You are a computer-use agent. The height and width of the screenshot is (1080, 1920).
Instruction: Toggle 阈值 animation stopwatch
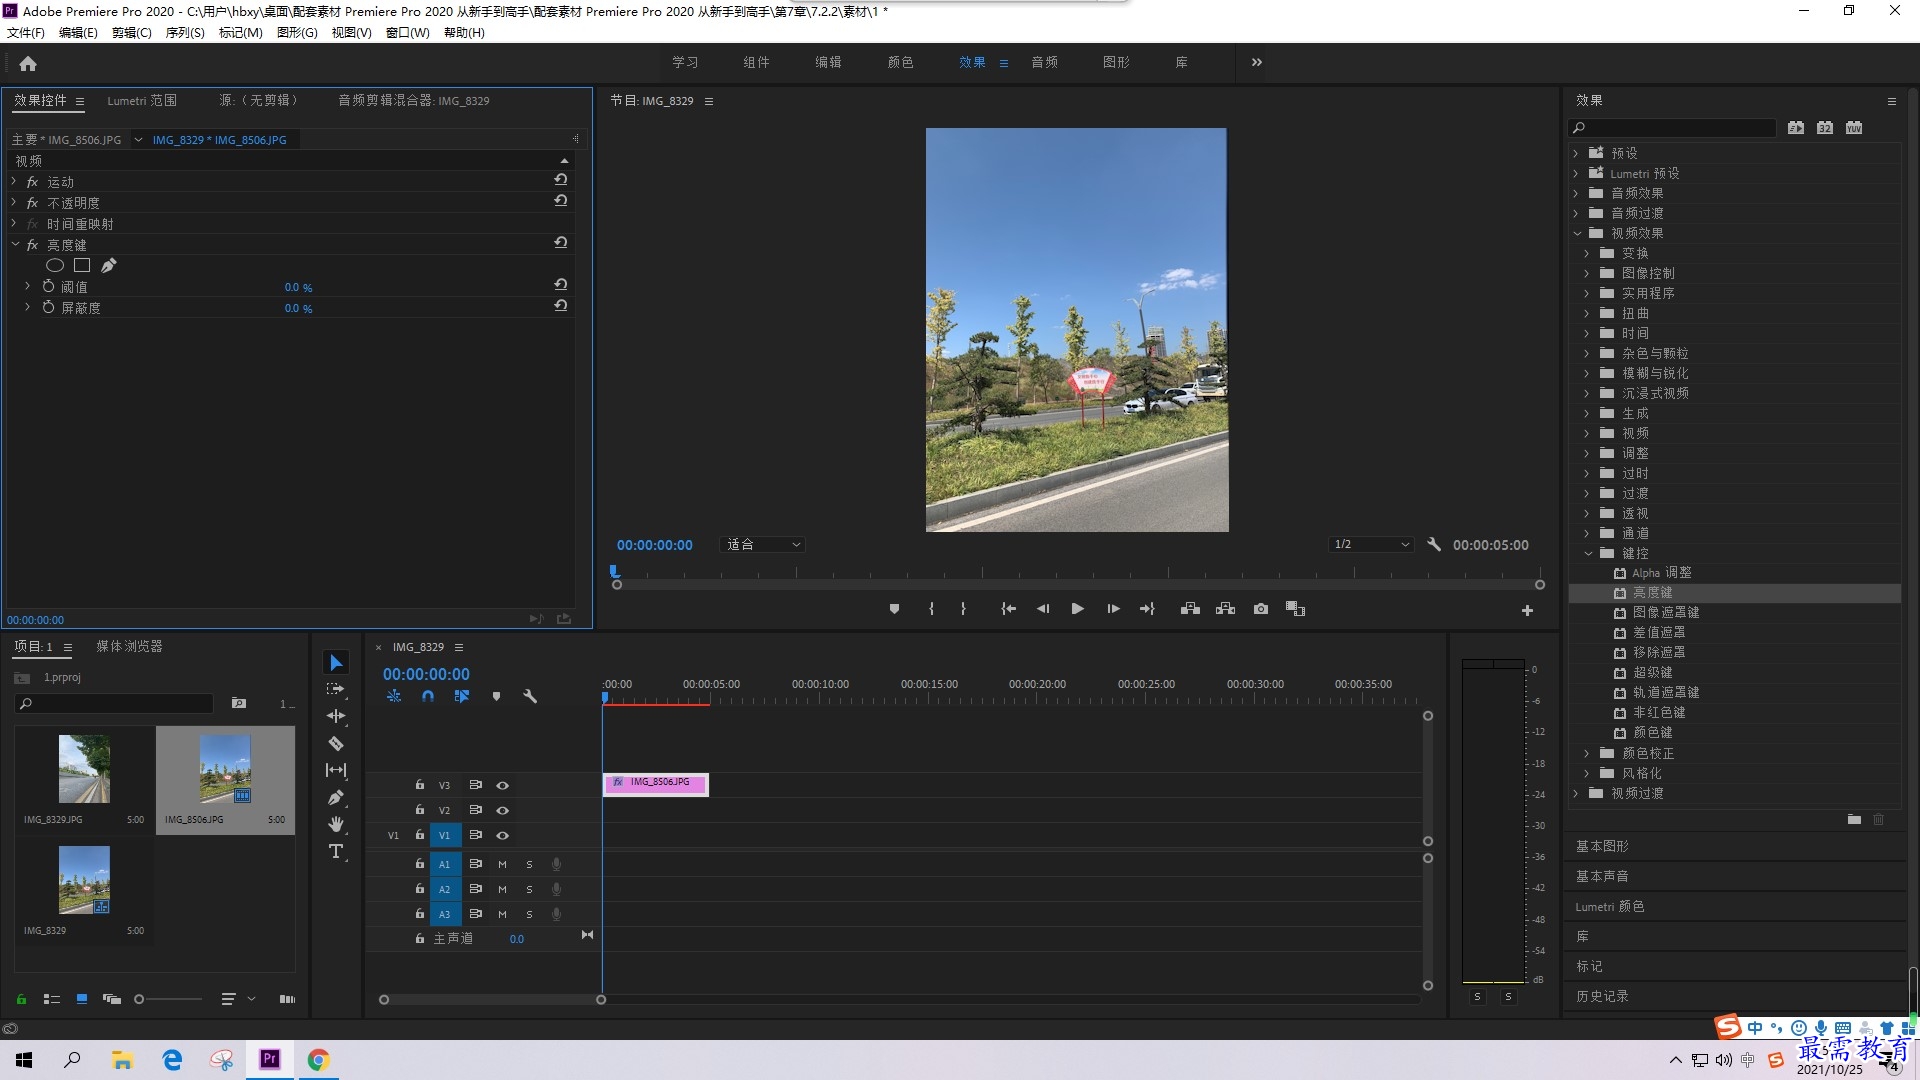48,286
